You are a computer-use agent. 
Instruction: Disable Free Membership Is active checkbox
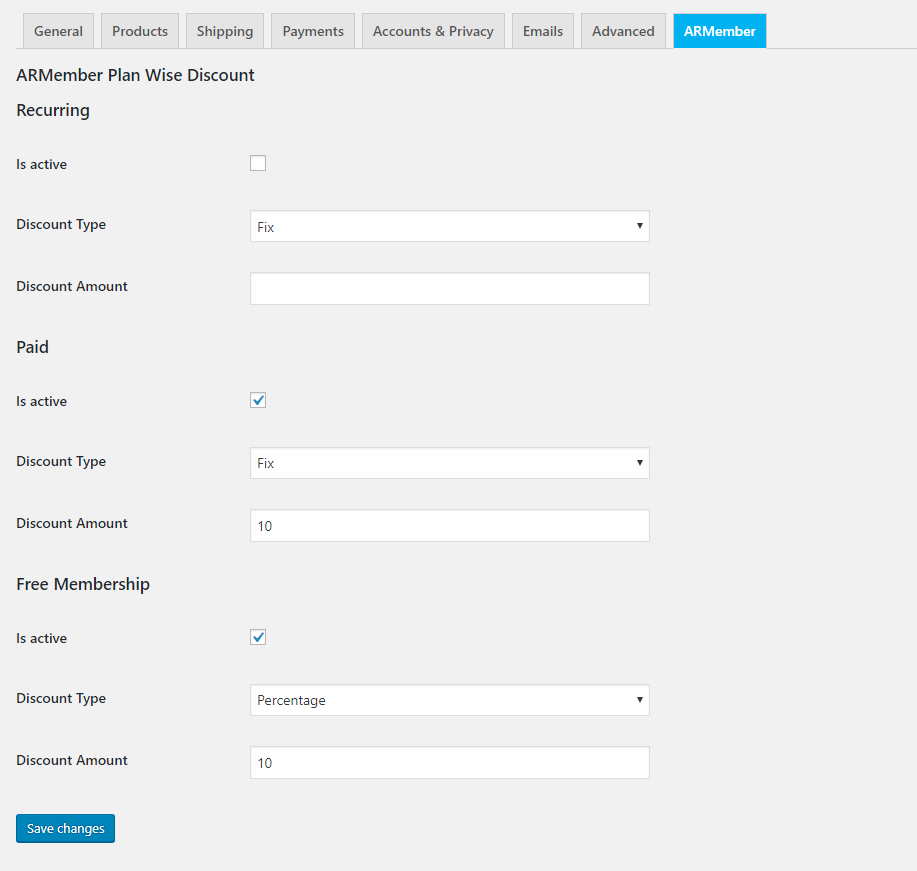pyautogui.click(x=258, y=637)
